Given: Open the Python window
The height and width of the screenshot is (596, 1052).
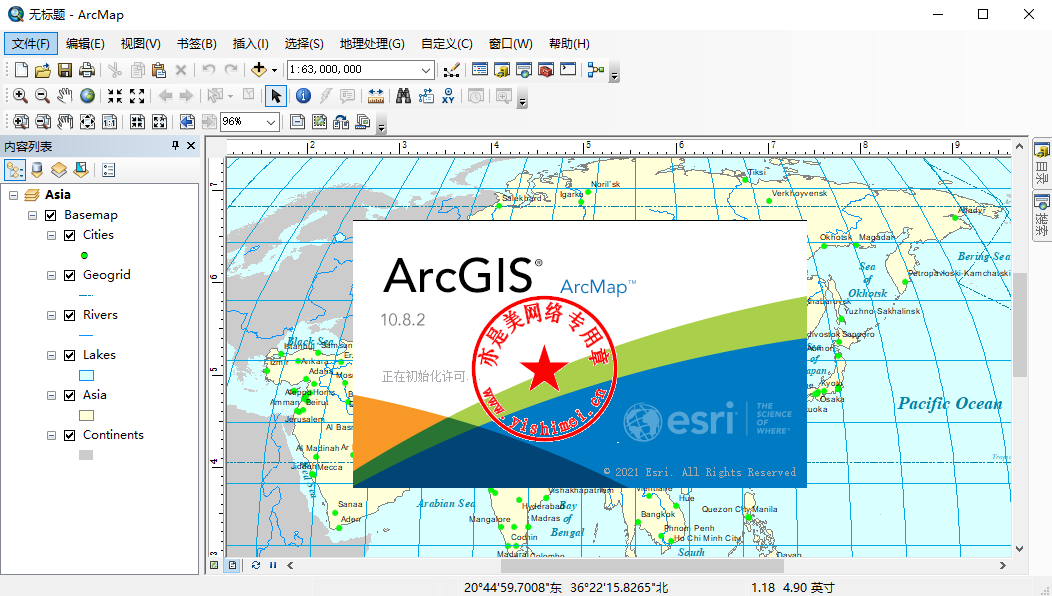Looking at the screenshot, I should click(568, 70).
